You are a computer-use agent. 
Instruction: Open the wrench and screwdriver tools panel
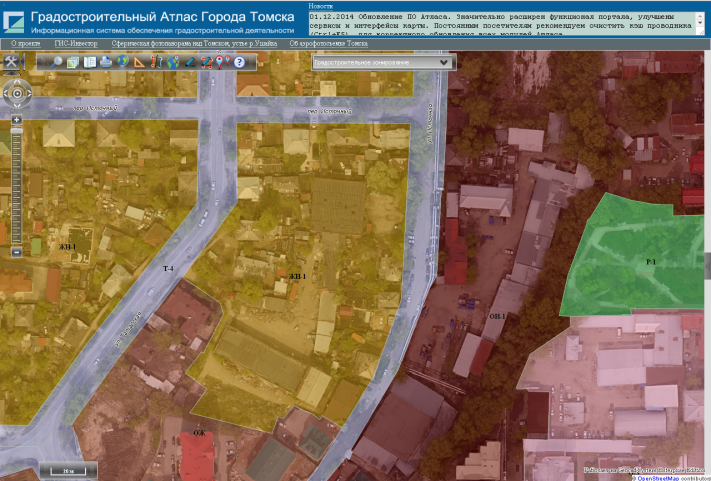point(11,62)
